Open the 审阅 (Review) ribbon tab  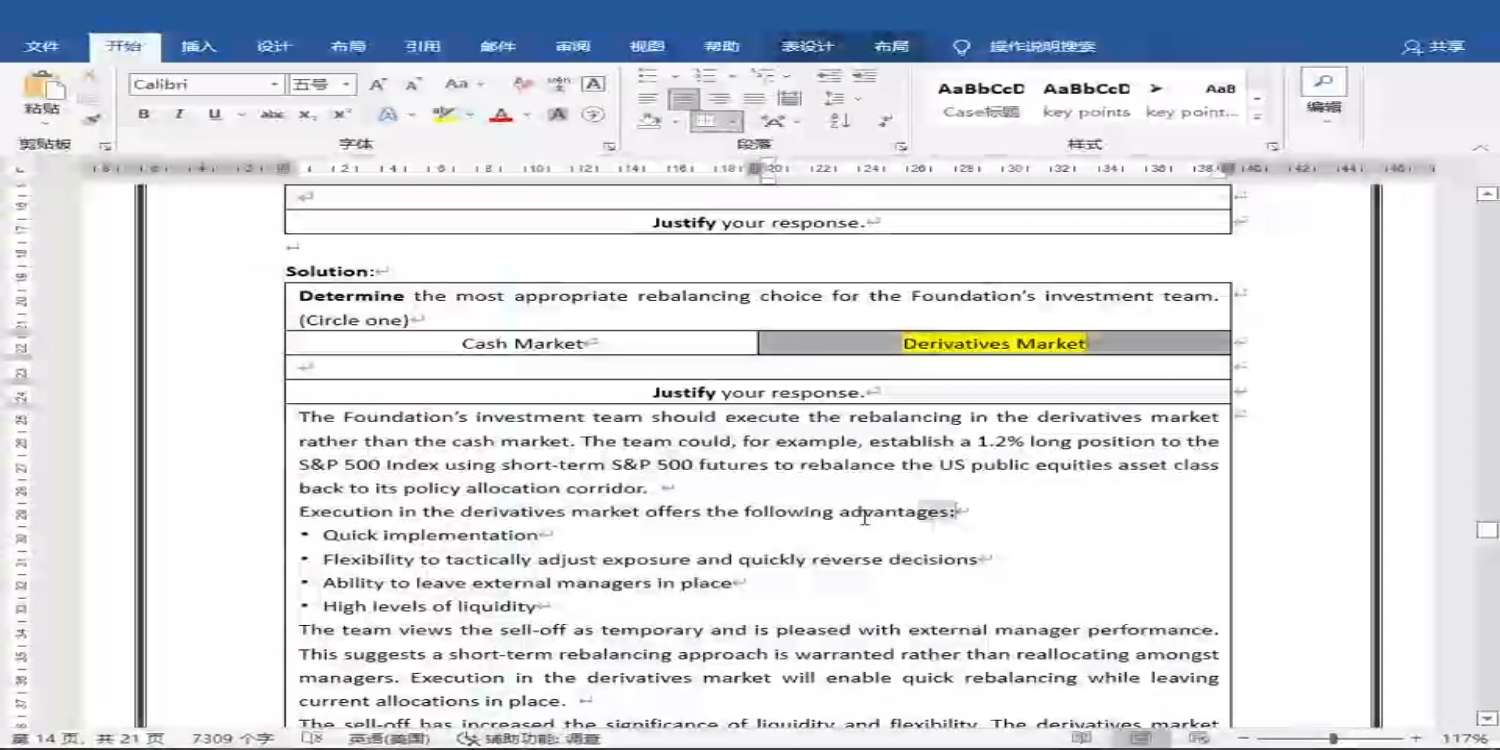click(573, 46)
